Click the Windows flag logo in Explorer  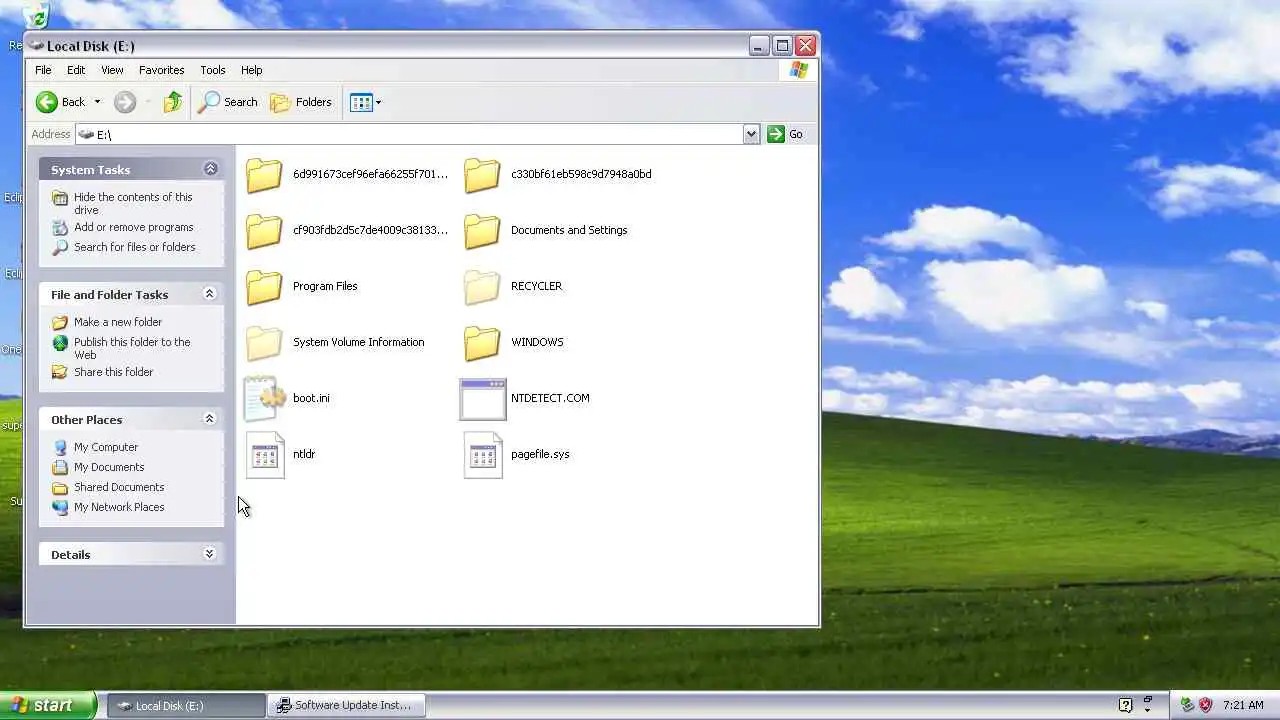coord(798,70)
